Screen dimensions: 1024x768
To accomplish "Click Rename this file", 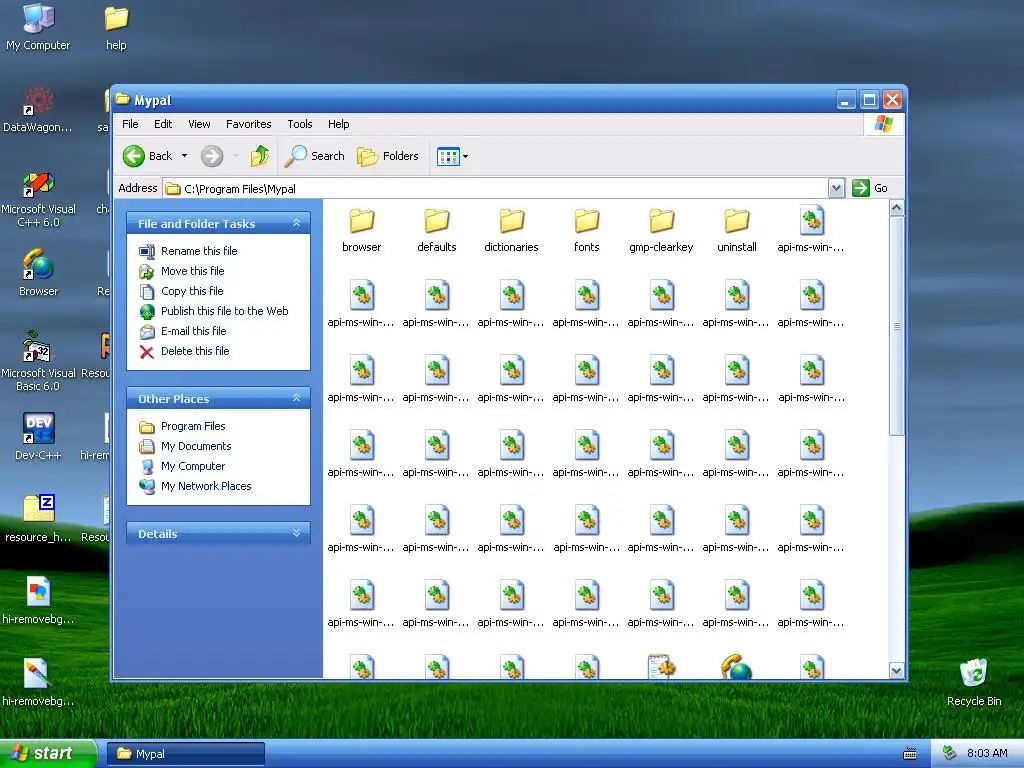I will pos(189,251).
